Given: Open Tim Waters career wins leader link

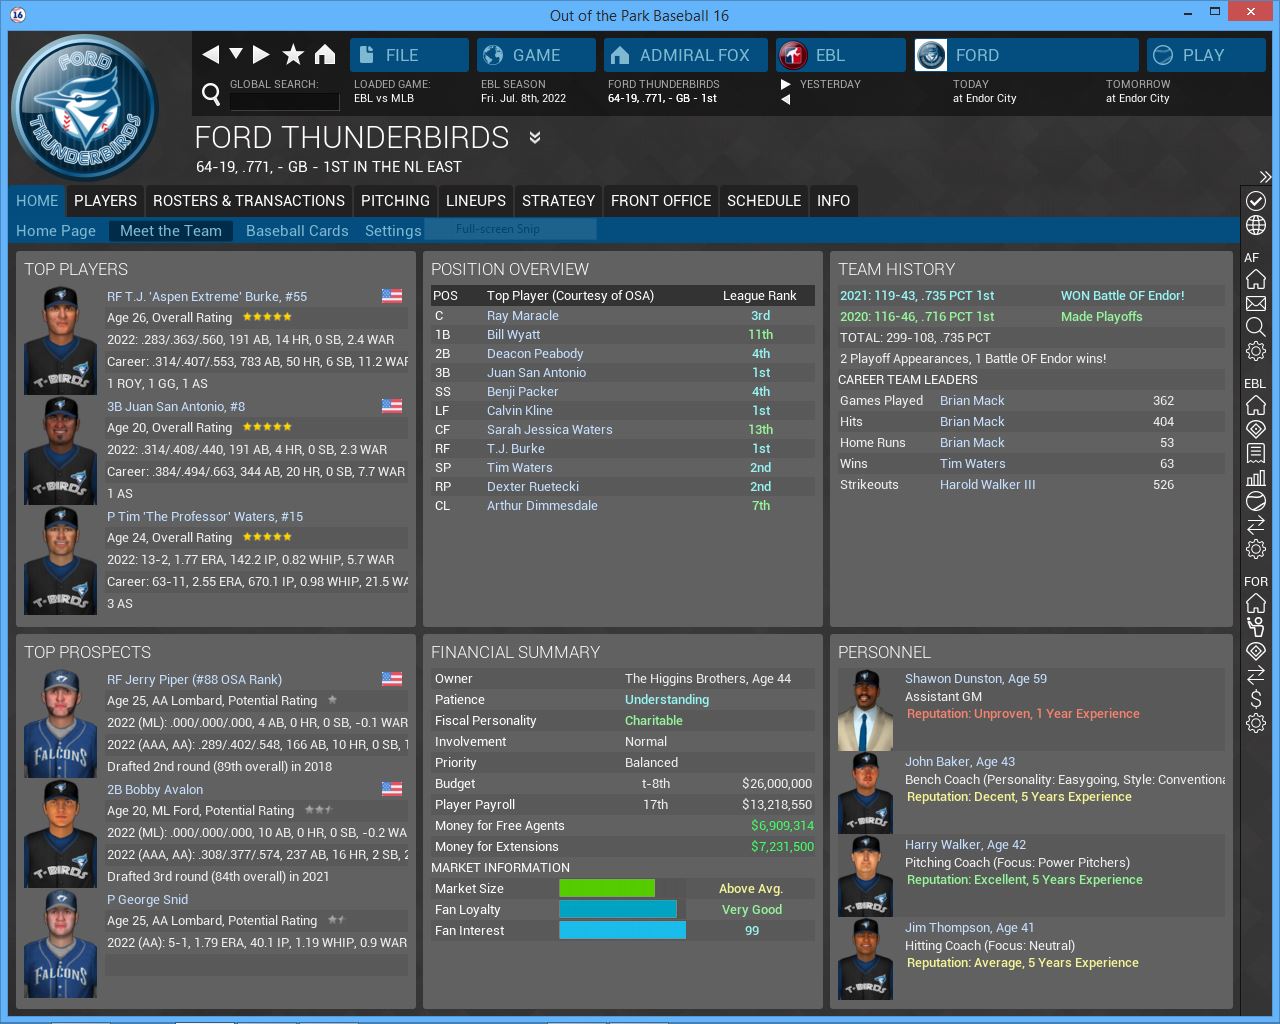Looking at the screenshot, I should [972, 464].
